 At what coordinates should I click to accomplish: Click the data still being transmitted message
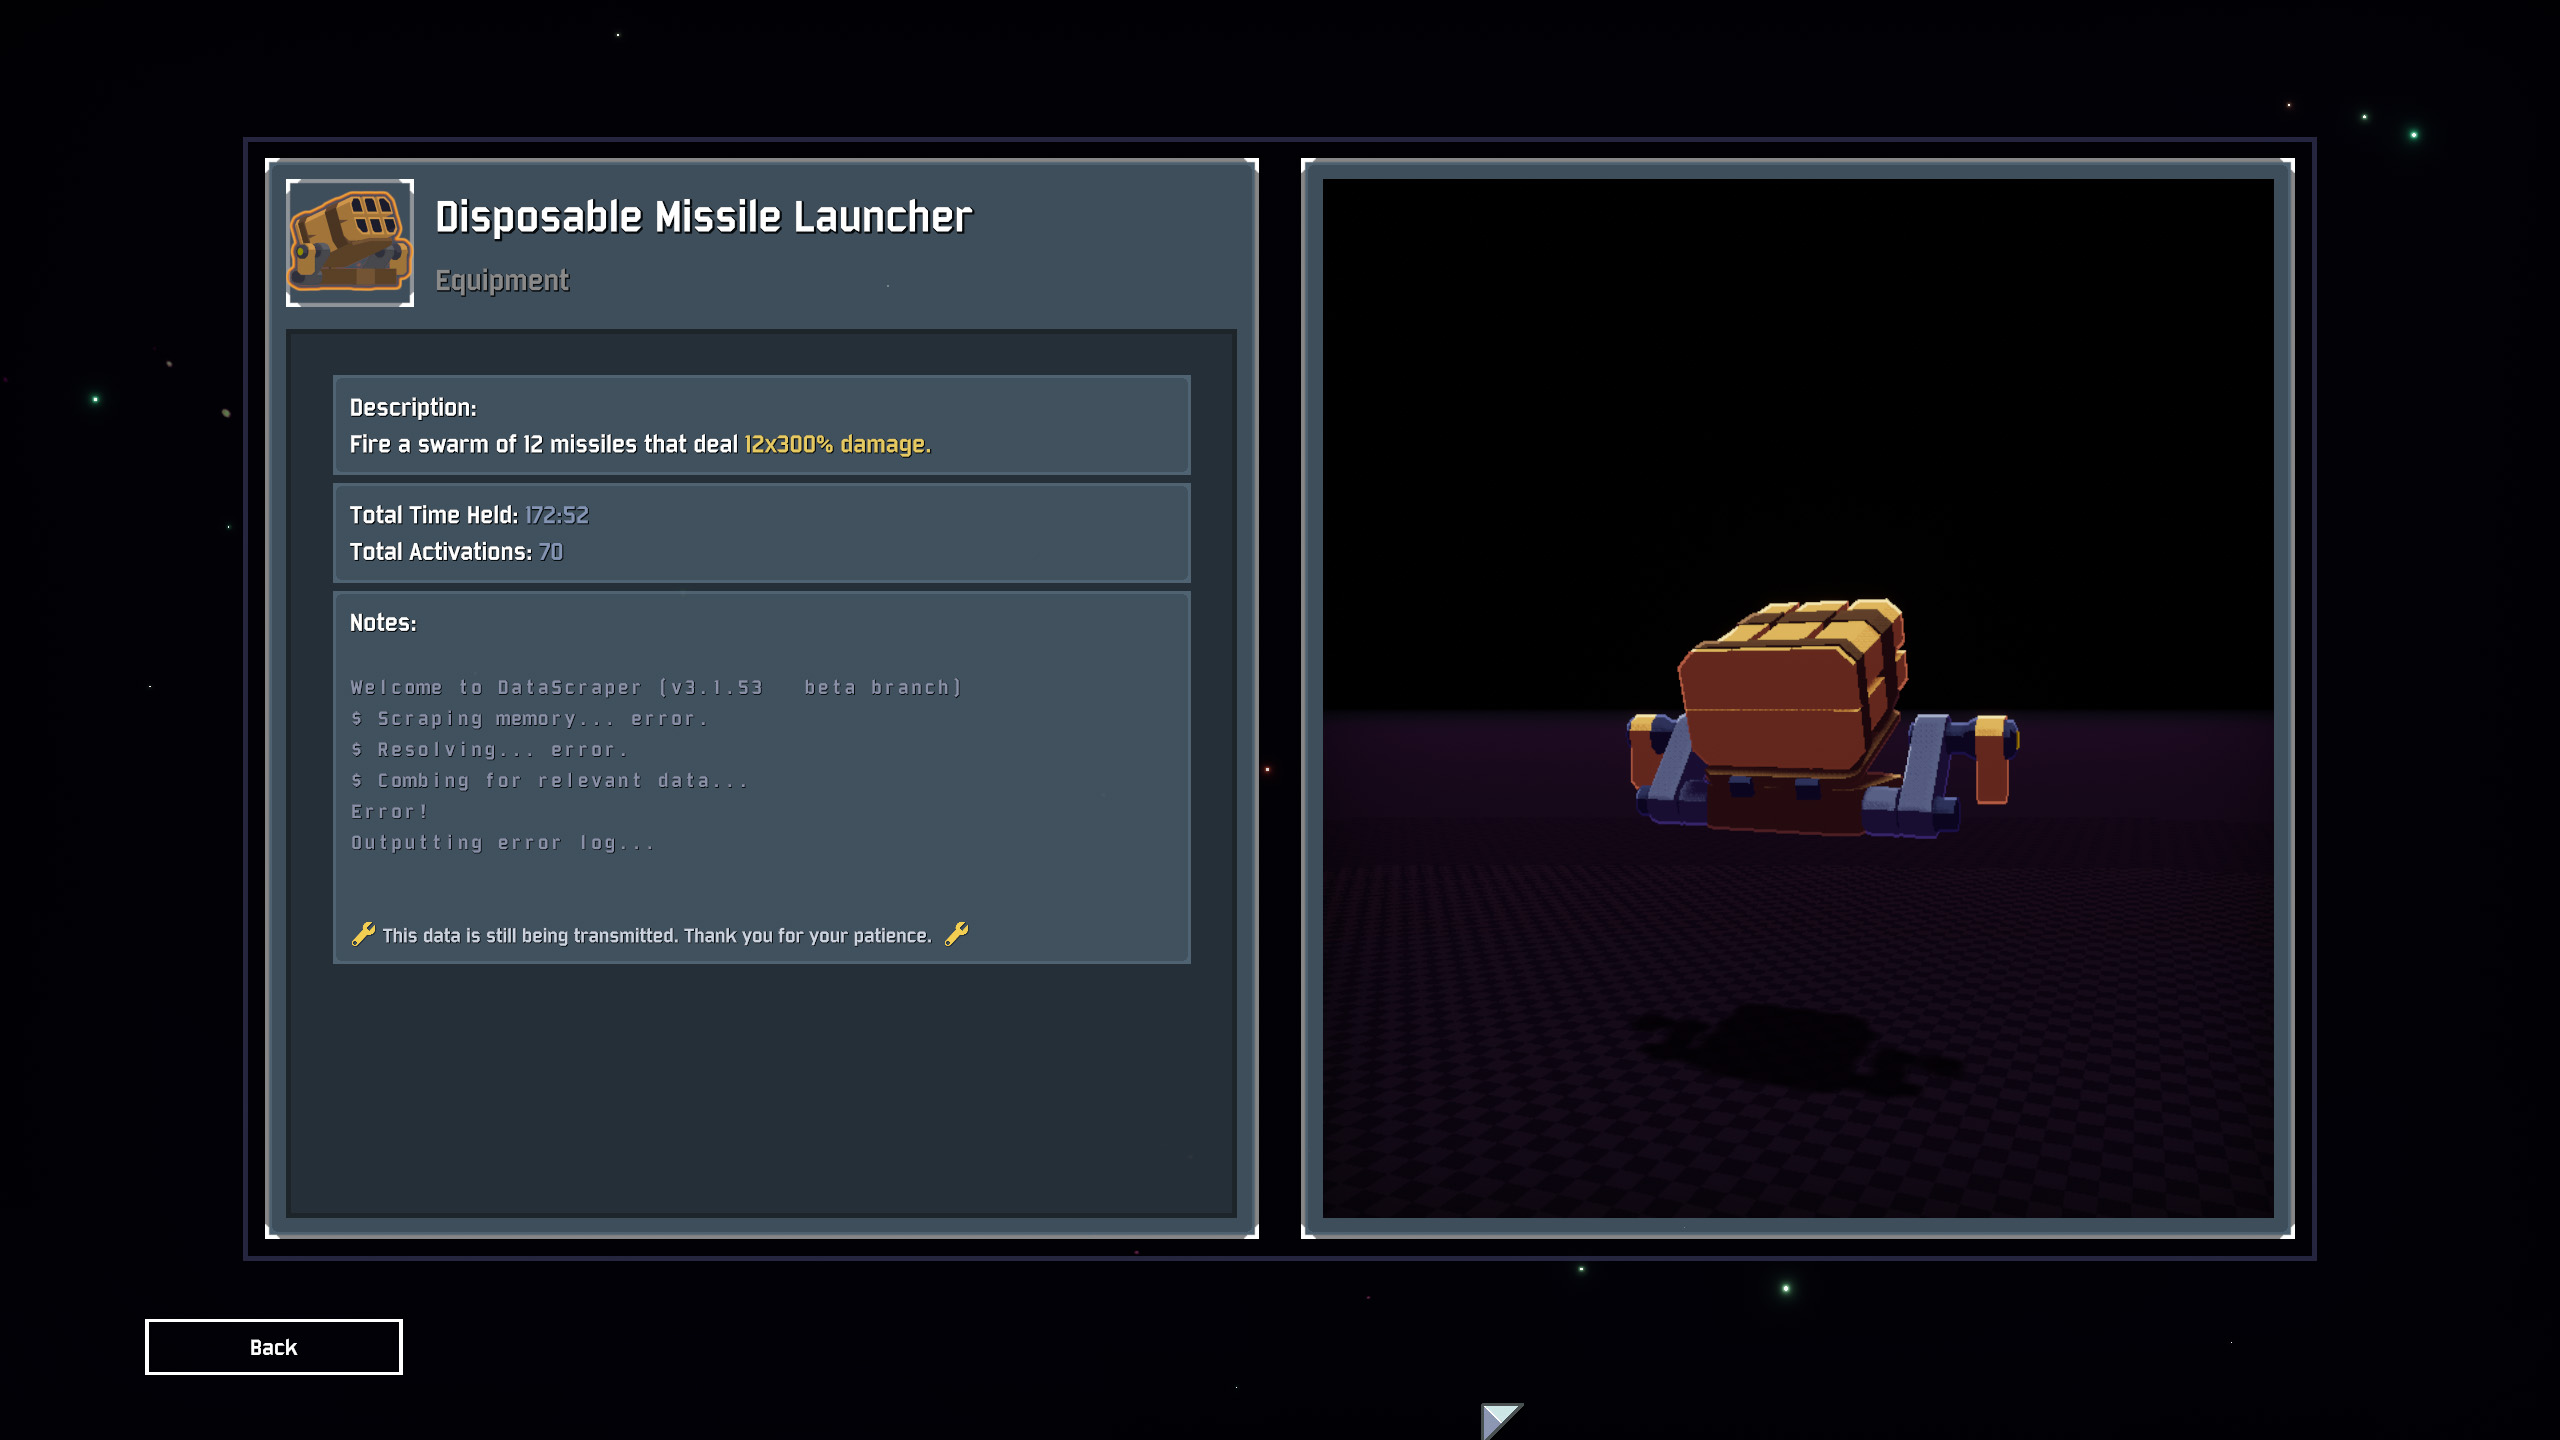click(x=656, y=936)
